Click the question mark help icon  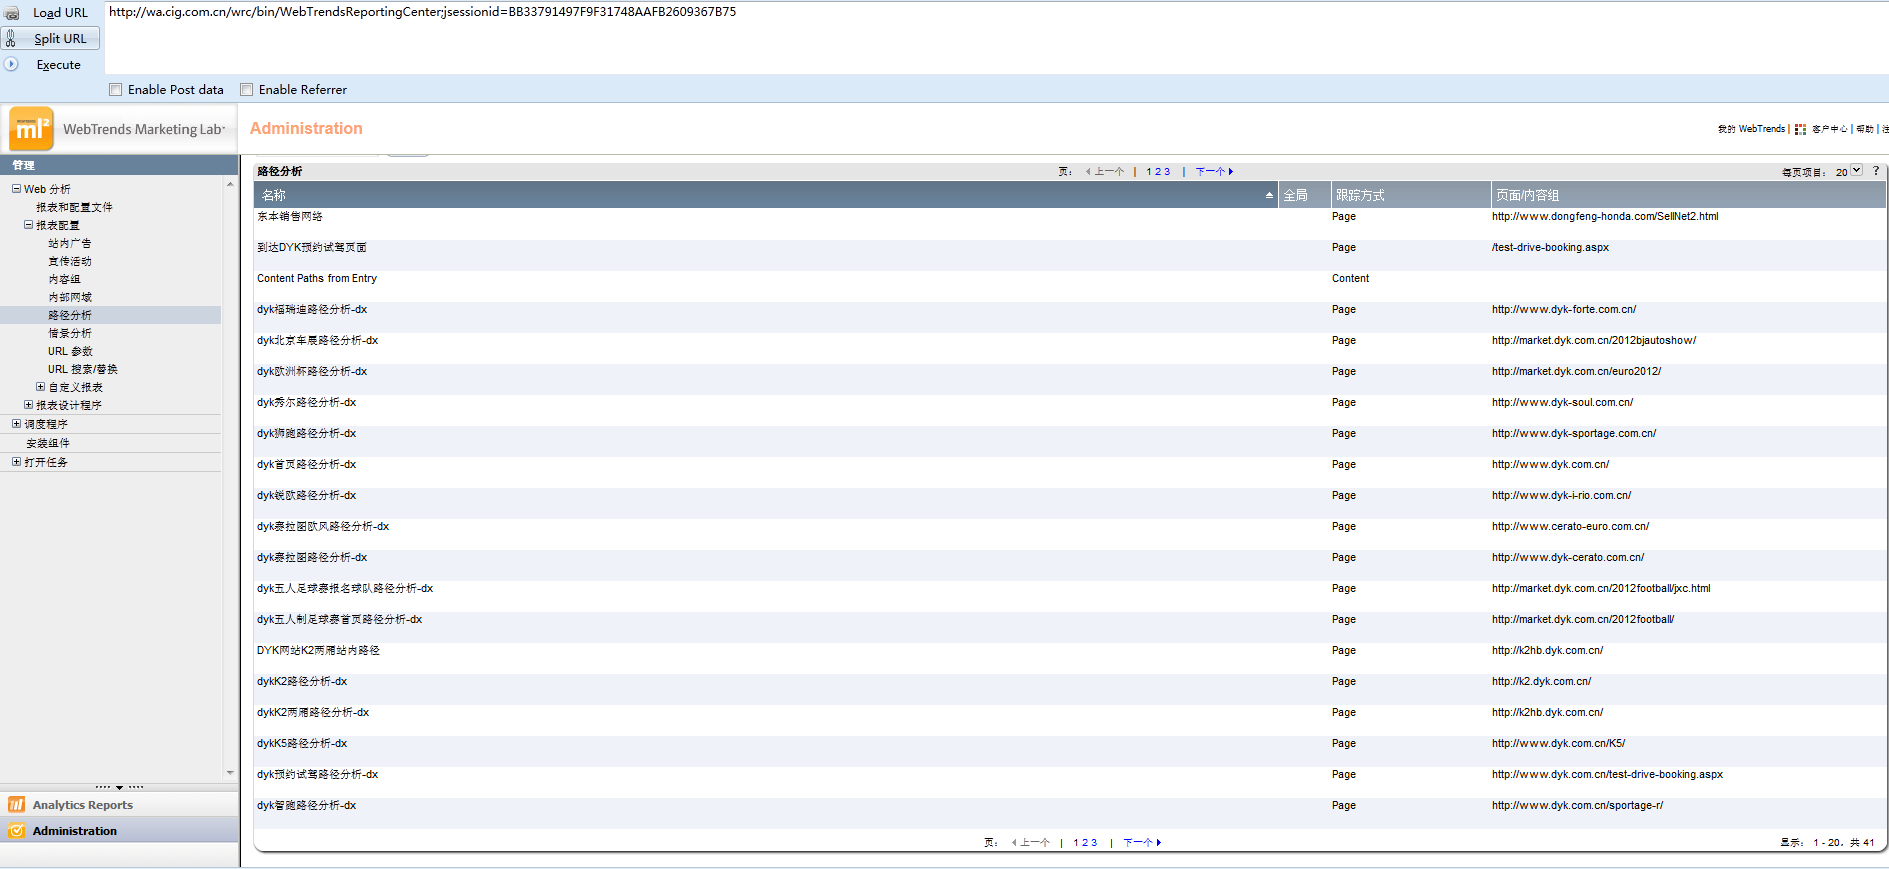(1875, 171)
